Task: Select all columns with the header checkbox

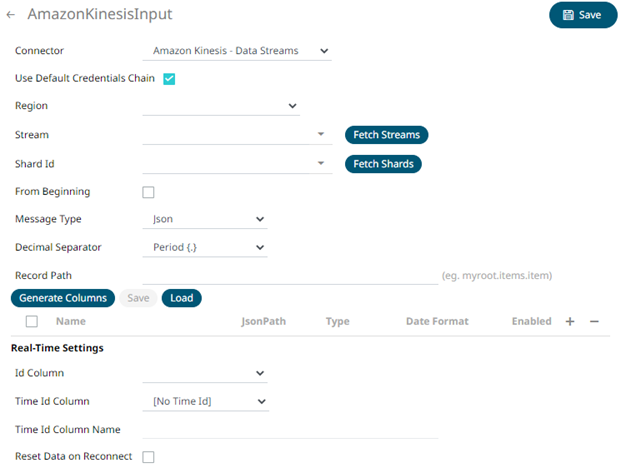Action: 32,322
